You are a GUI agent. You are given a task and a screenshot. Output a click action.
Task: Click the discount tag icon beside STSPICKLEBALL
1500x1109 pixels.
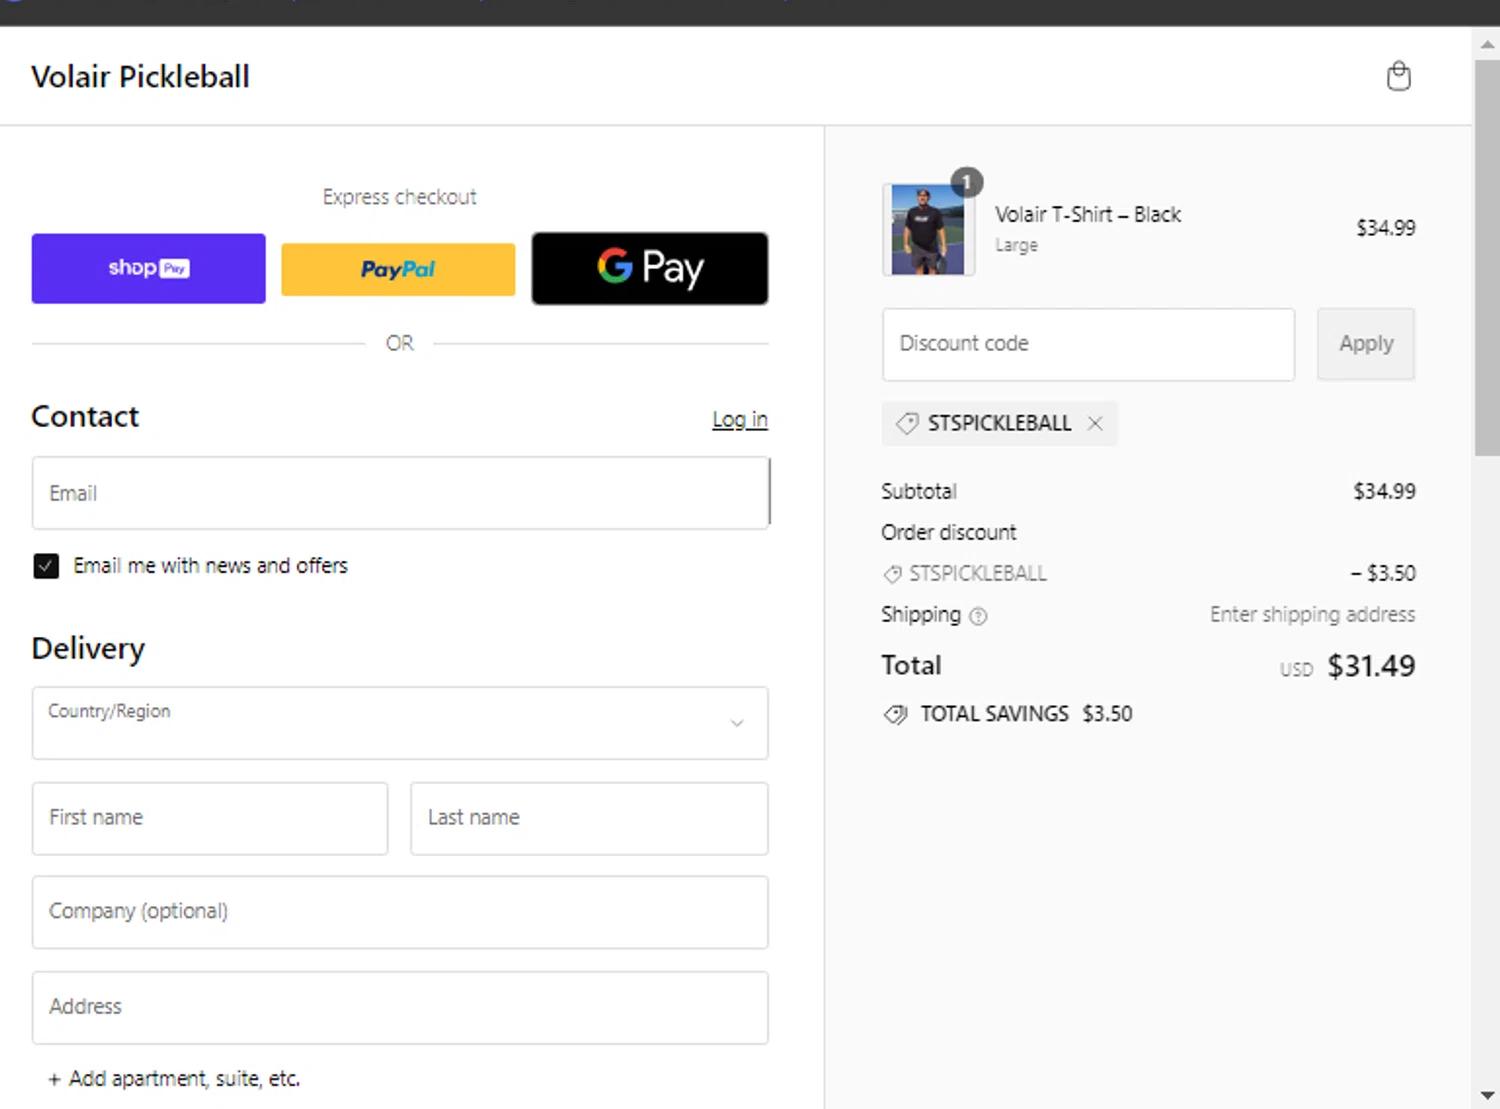pyautogui.click(x=907, y=424)
